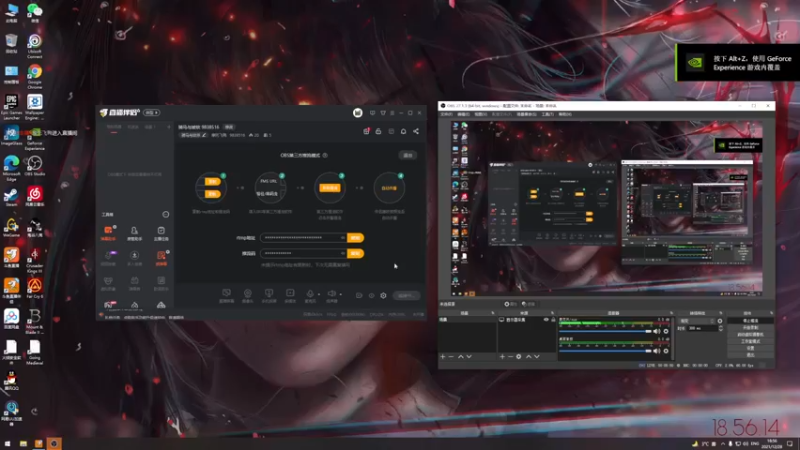800x450 pixels.
Task: Click 开始录制 in OBS controls
Action: point(750,328)
